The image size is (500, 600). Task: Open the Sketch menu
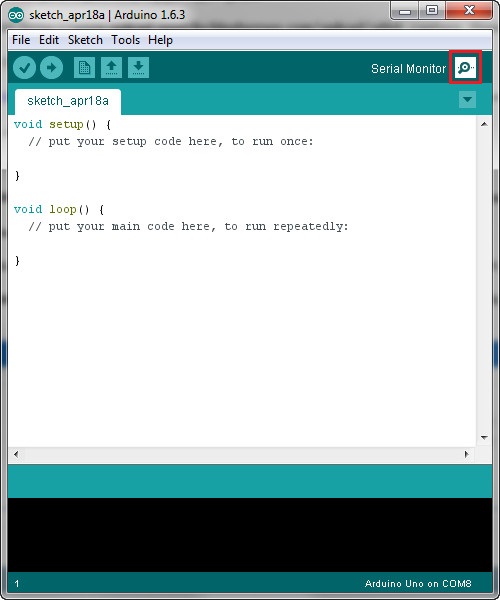tap(85, 40)
